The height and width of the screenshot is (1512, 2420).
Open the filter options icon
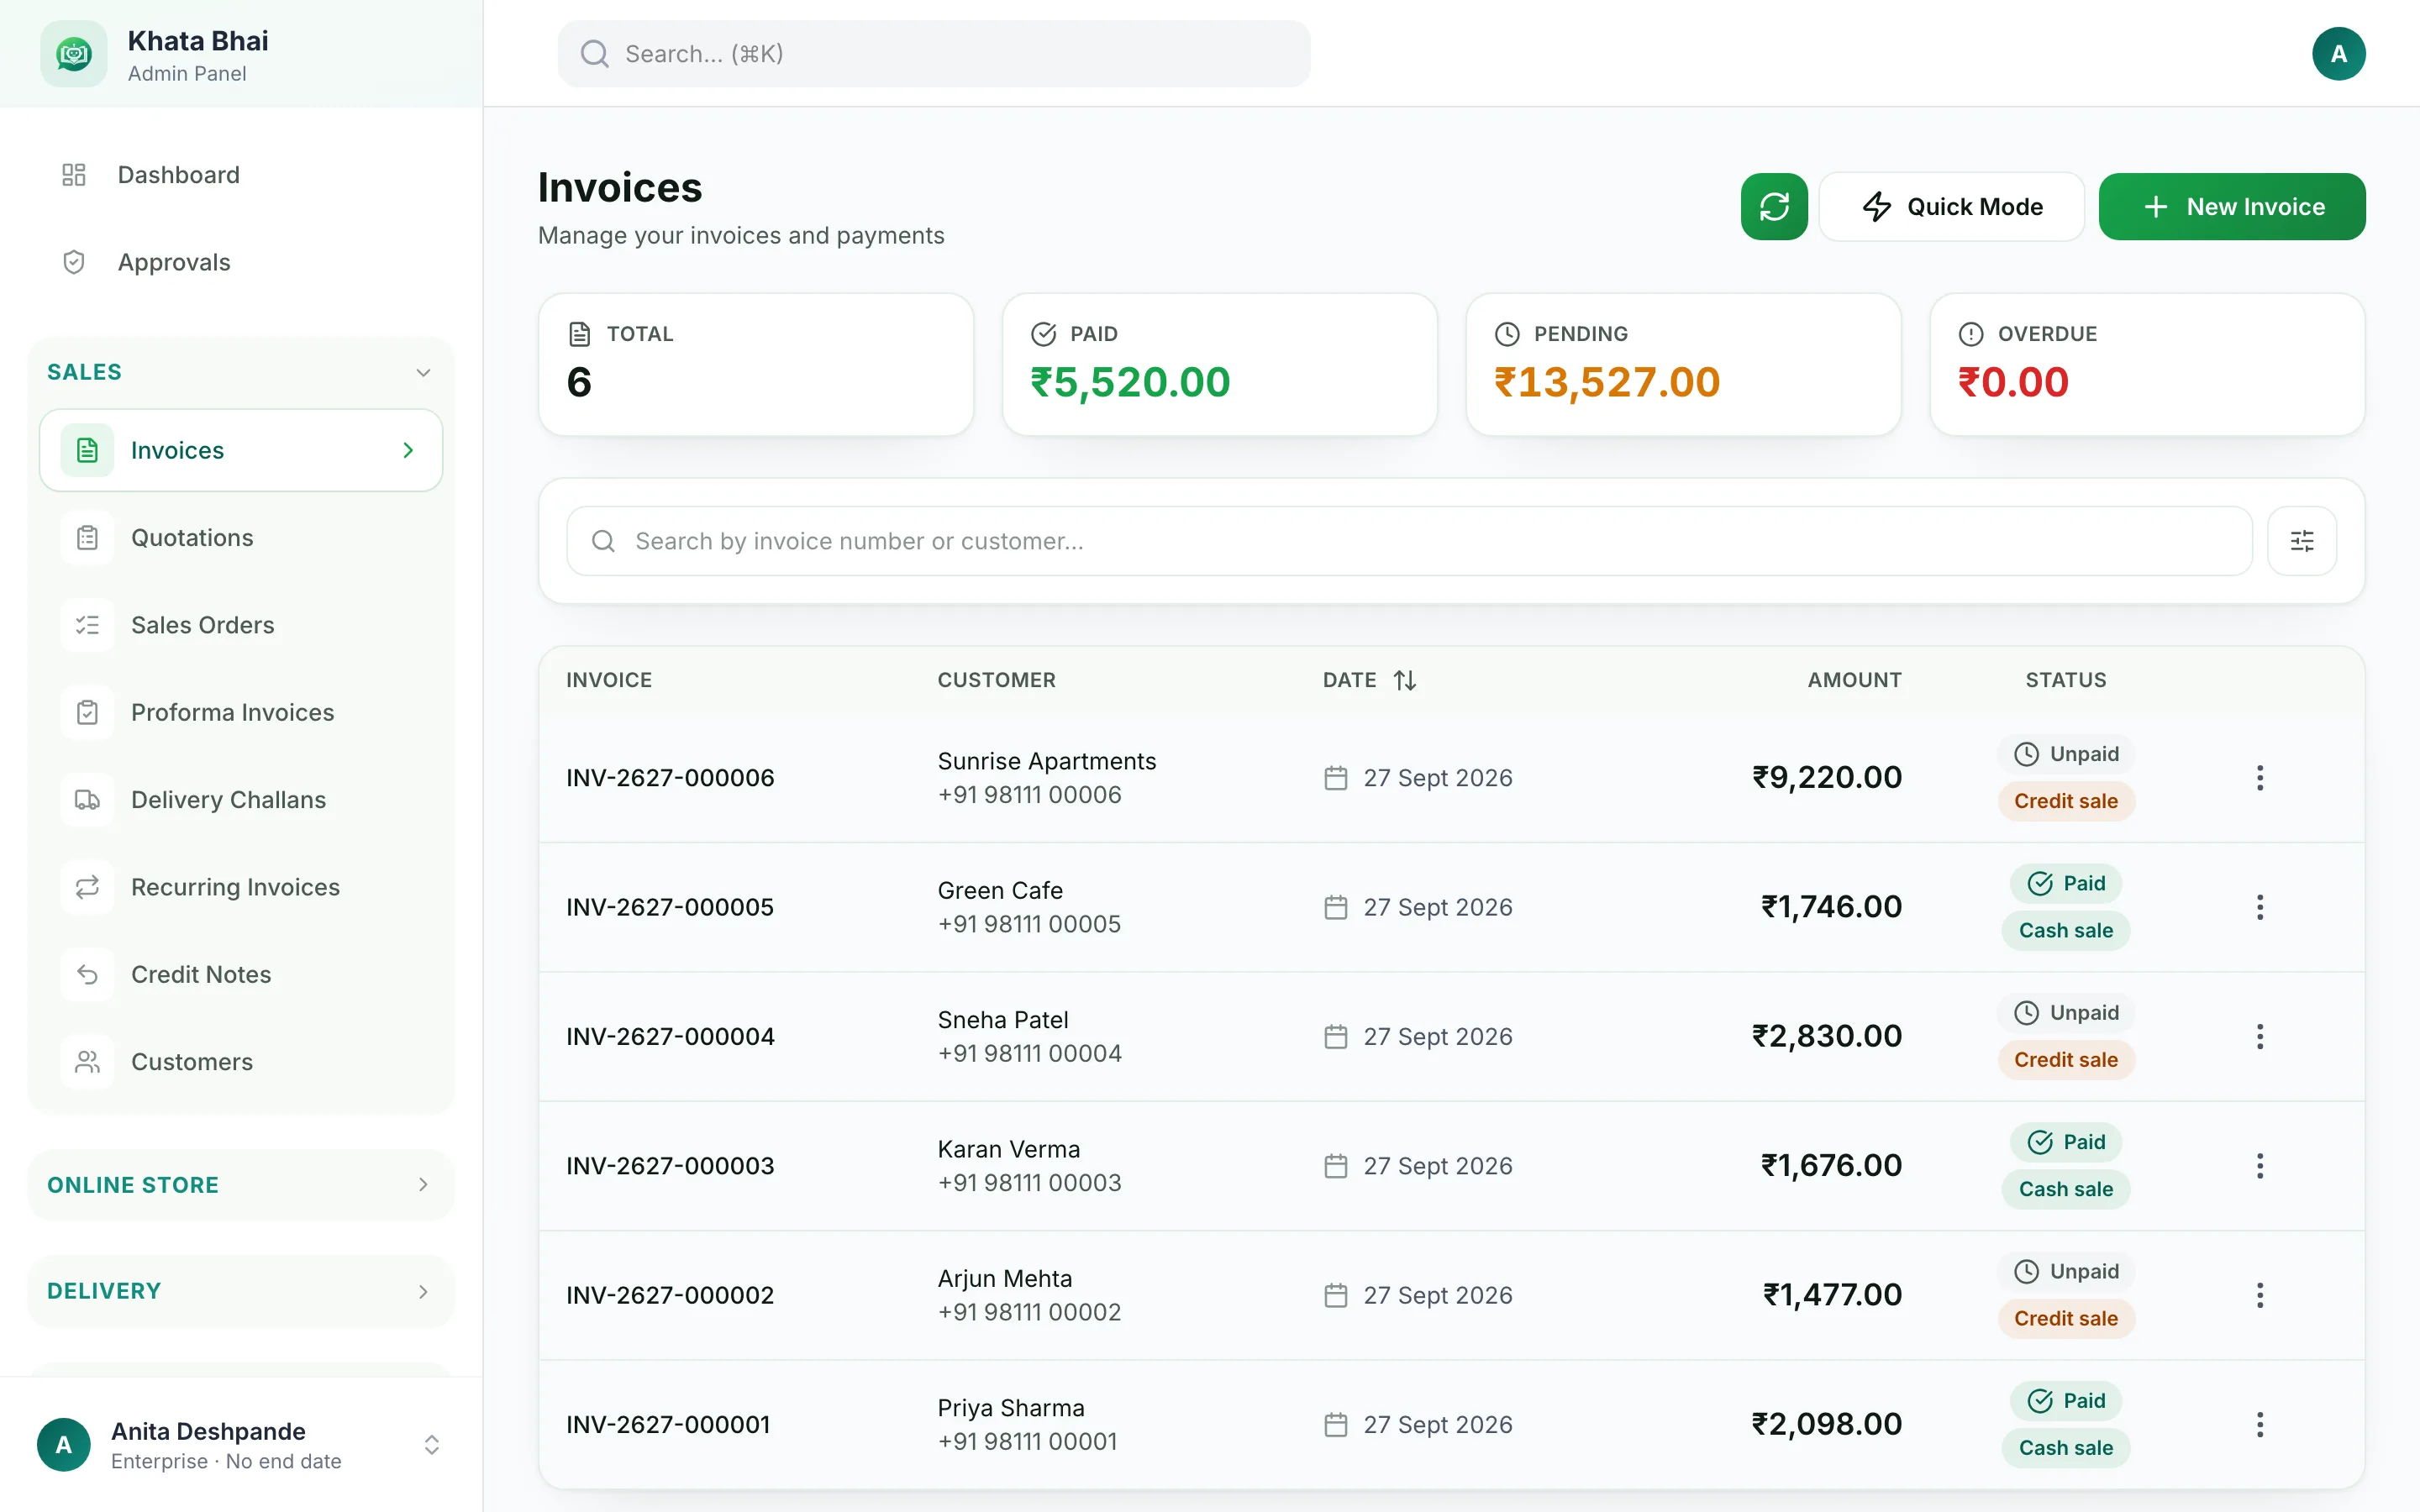tap(2302, 541)
